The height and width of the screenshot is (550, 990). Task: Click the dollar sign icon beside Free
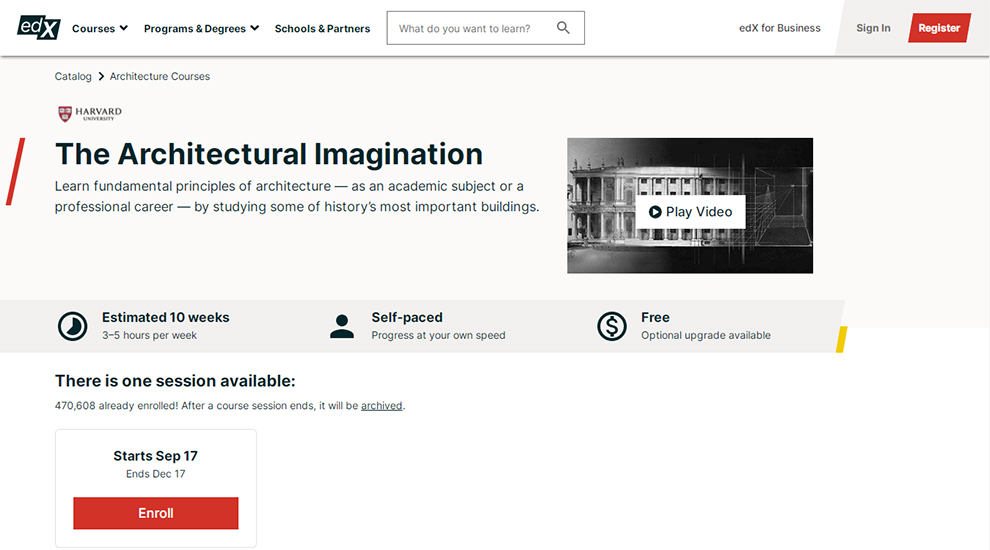tap(612, 326)
